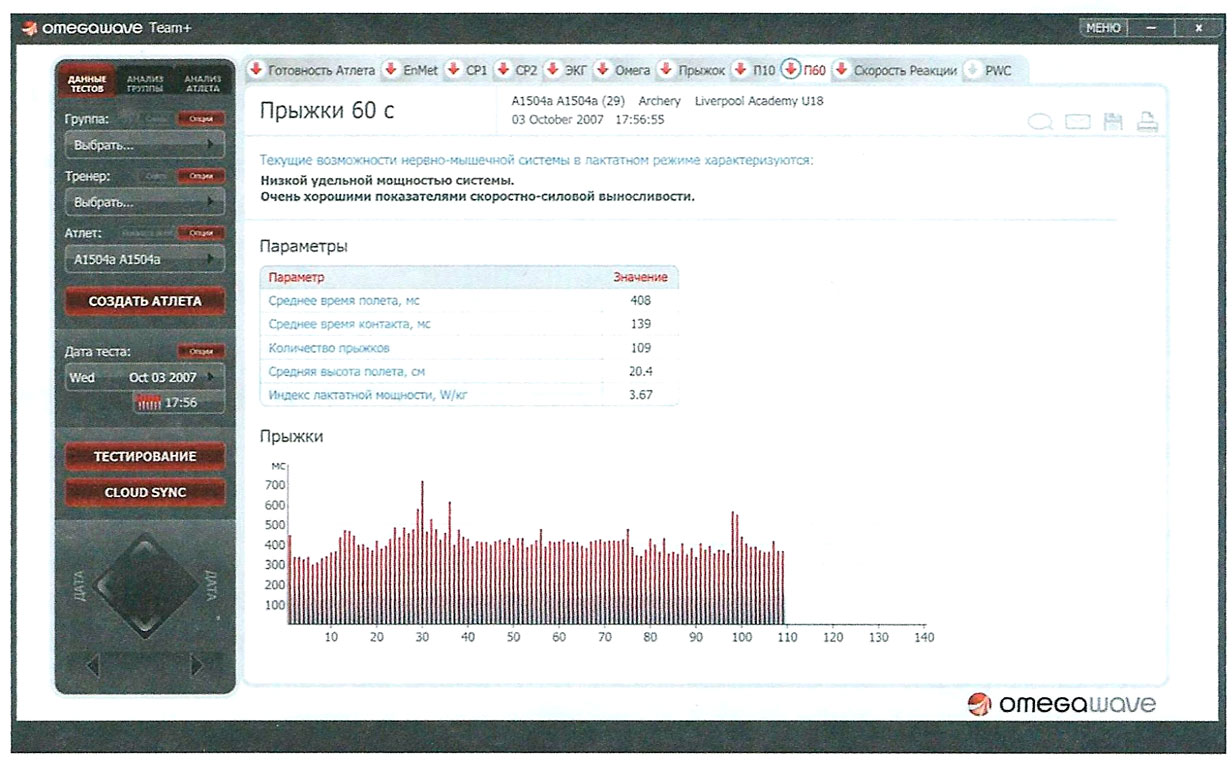The width and height of the screenshot is (1232, 764).
Task: Click the email envelope icon
Action: coord(1077,123)
